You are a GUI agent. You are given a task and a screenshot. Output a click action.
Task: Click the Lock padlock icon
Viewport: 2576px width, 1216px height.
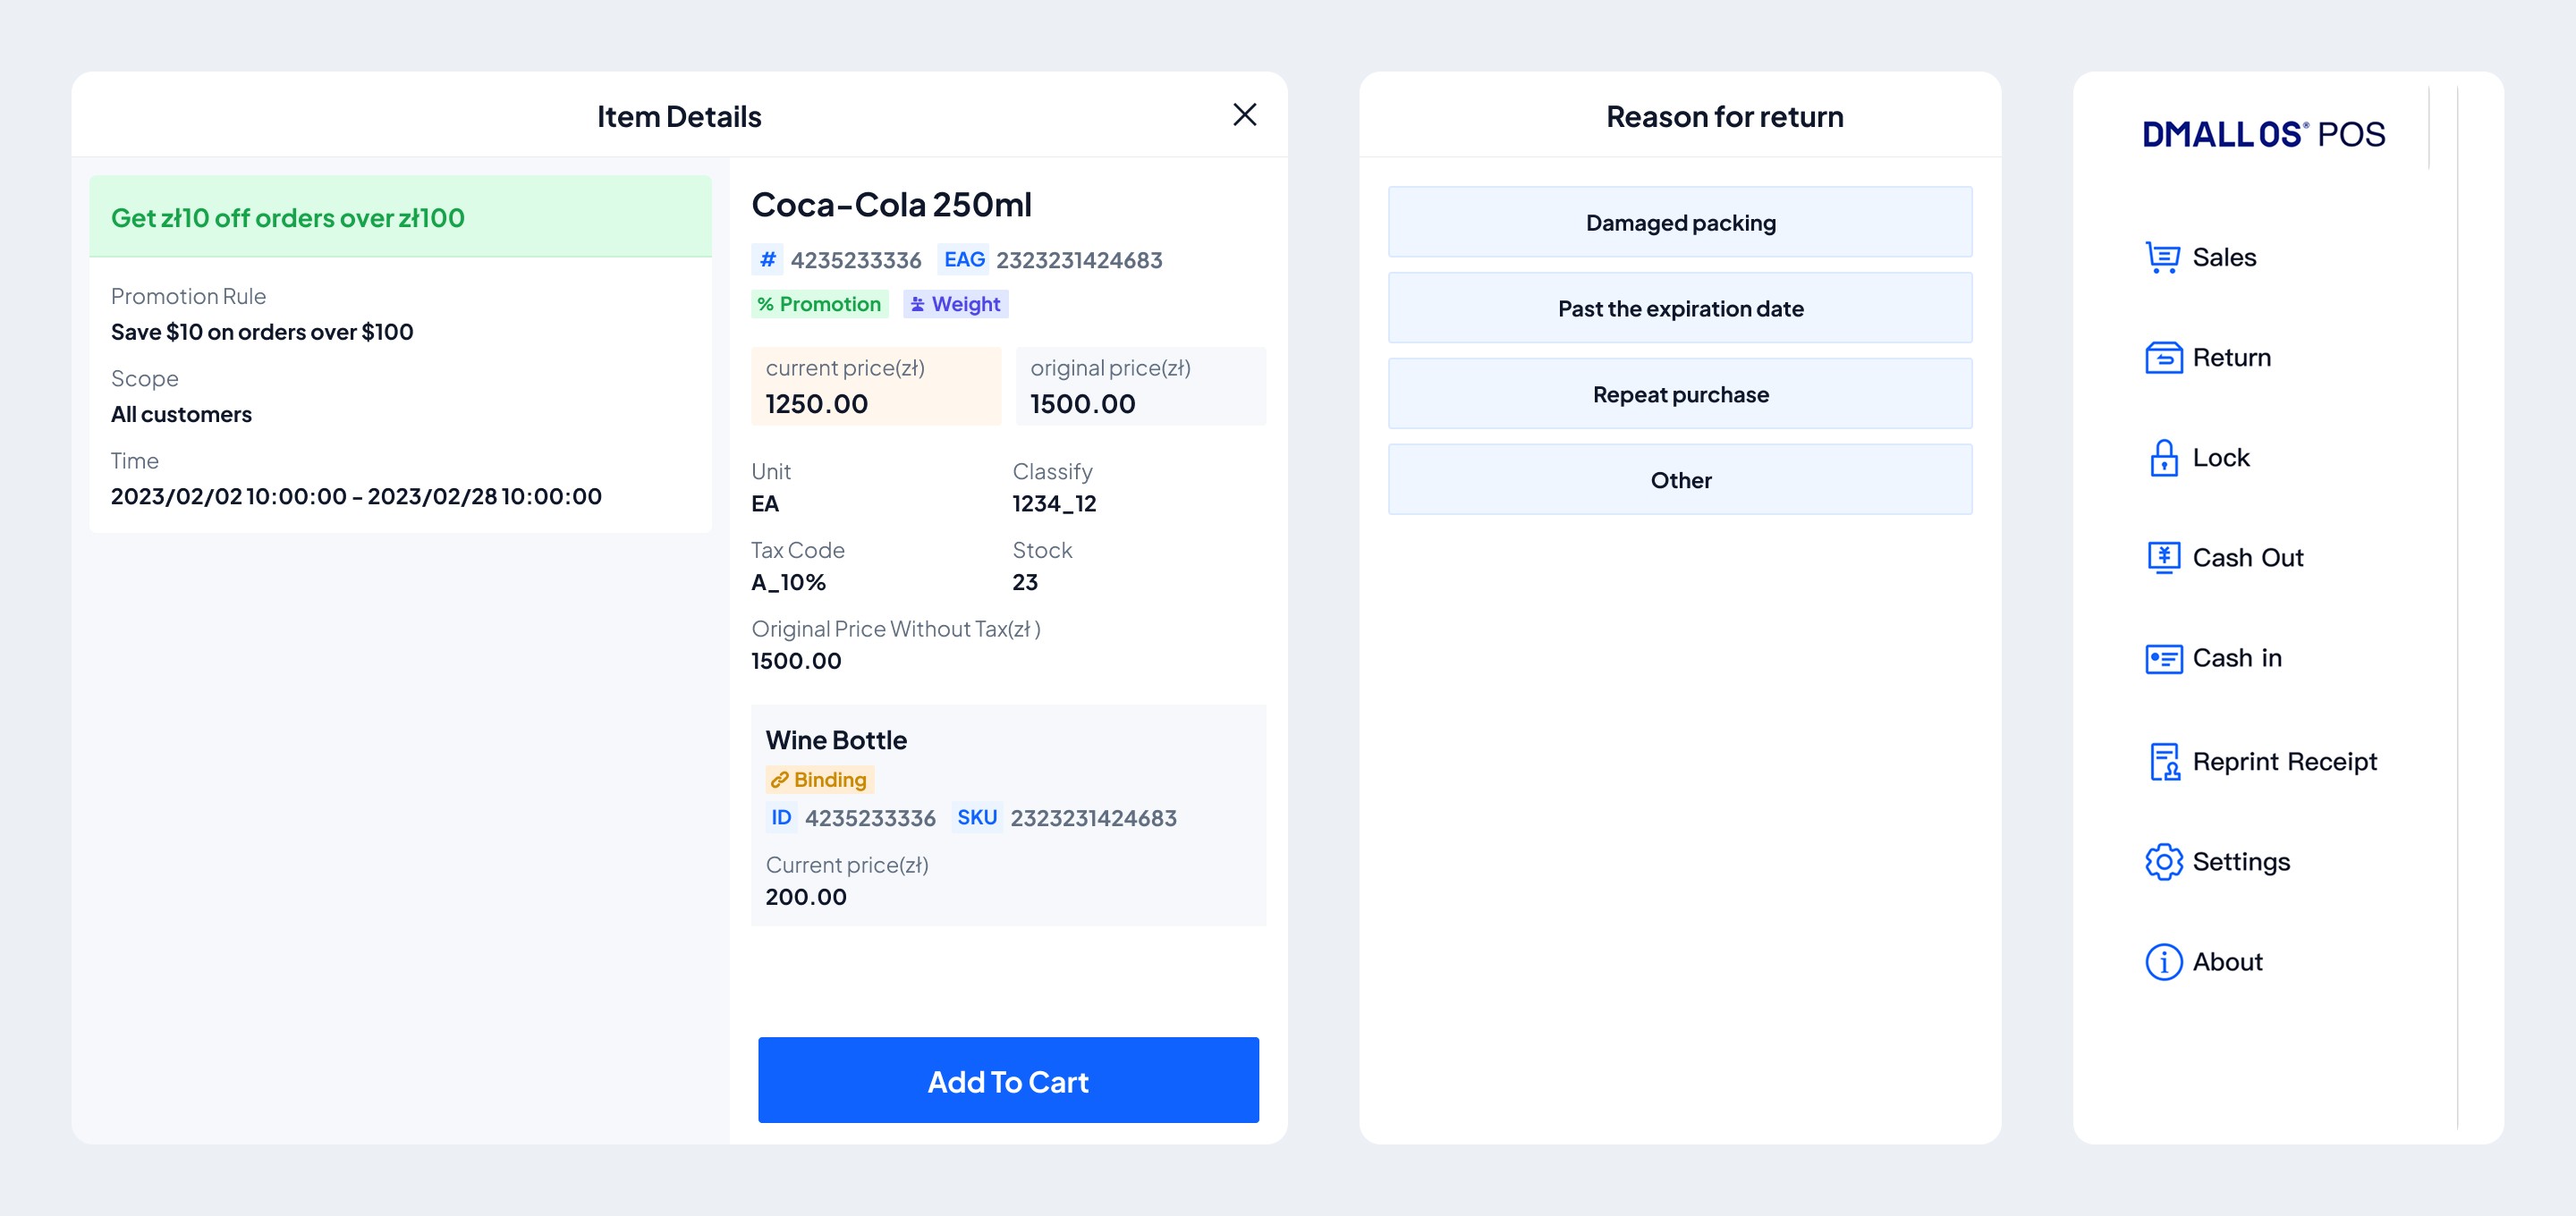click(2162, 458)
